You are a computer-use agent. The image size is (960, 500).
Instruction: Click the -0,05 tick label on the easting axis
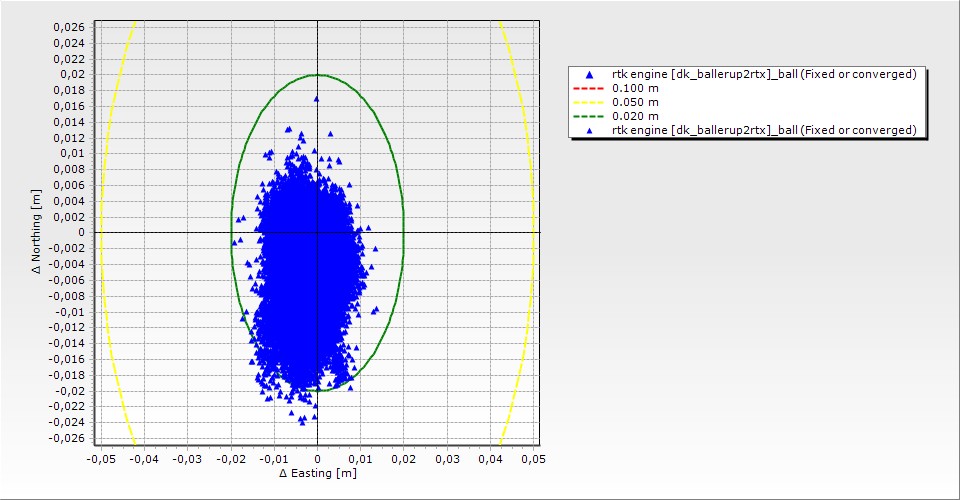[101, 459]
